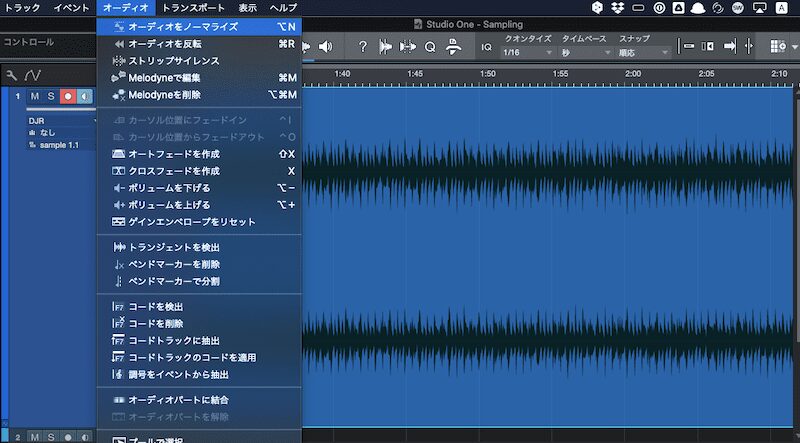
Task: Open the 表示 menu
Action: tap(247, 8)
